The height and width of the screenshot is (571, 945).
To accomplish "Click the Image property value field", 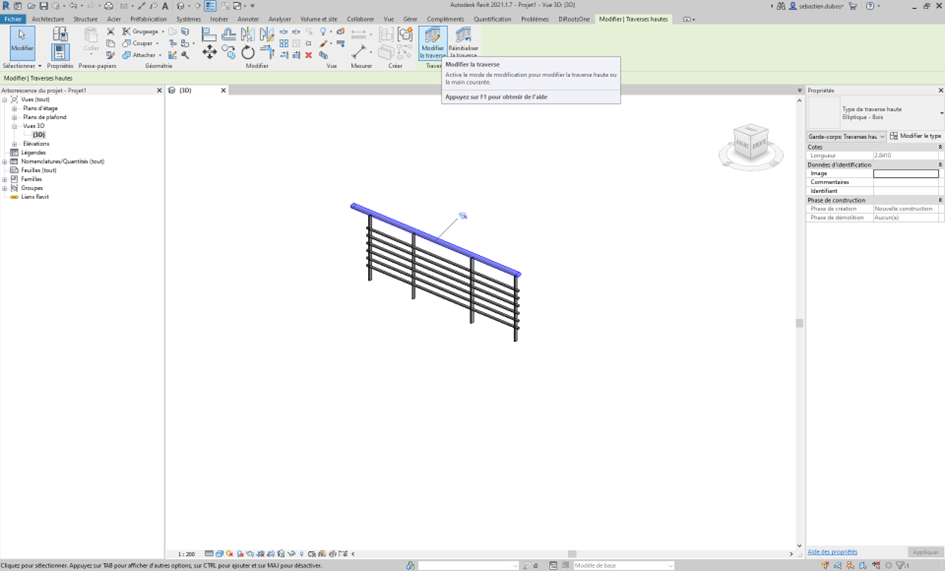I will (906, 173).
